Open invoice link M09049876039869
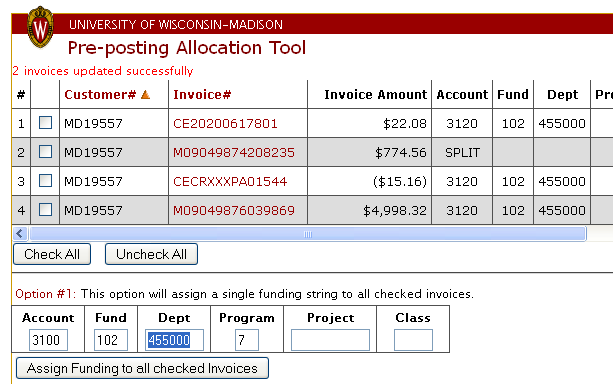 coord(234,210)
